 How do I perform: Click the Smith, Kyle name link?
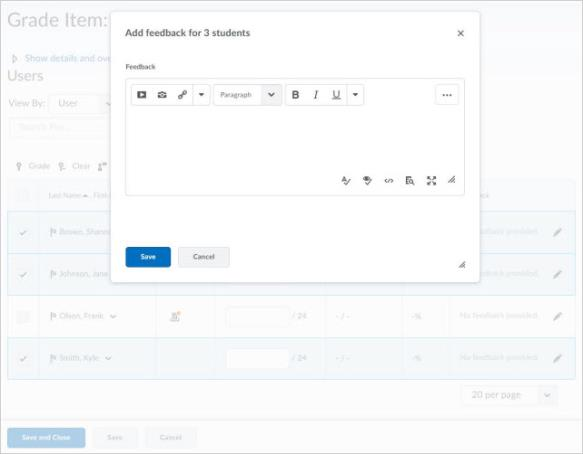click(x=79, y=358)
